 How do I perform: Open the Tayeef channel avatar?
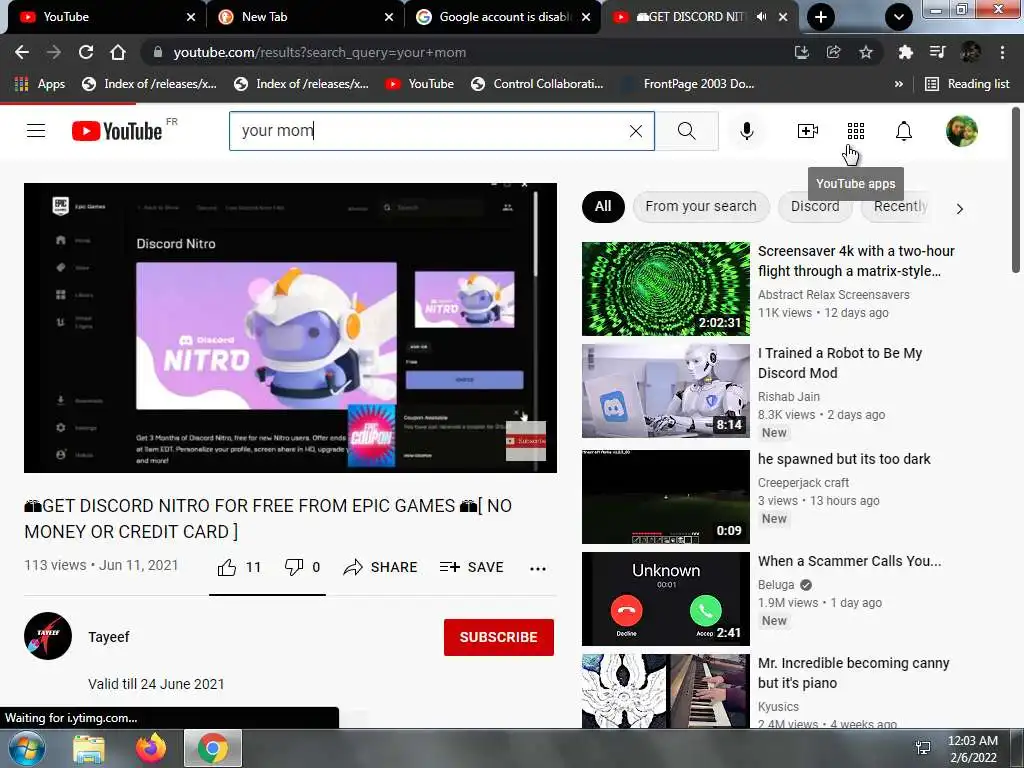pyautogui.click(x=48, y=635)
